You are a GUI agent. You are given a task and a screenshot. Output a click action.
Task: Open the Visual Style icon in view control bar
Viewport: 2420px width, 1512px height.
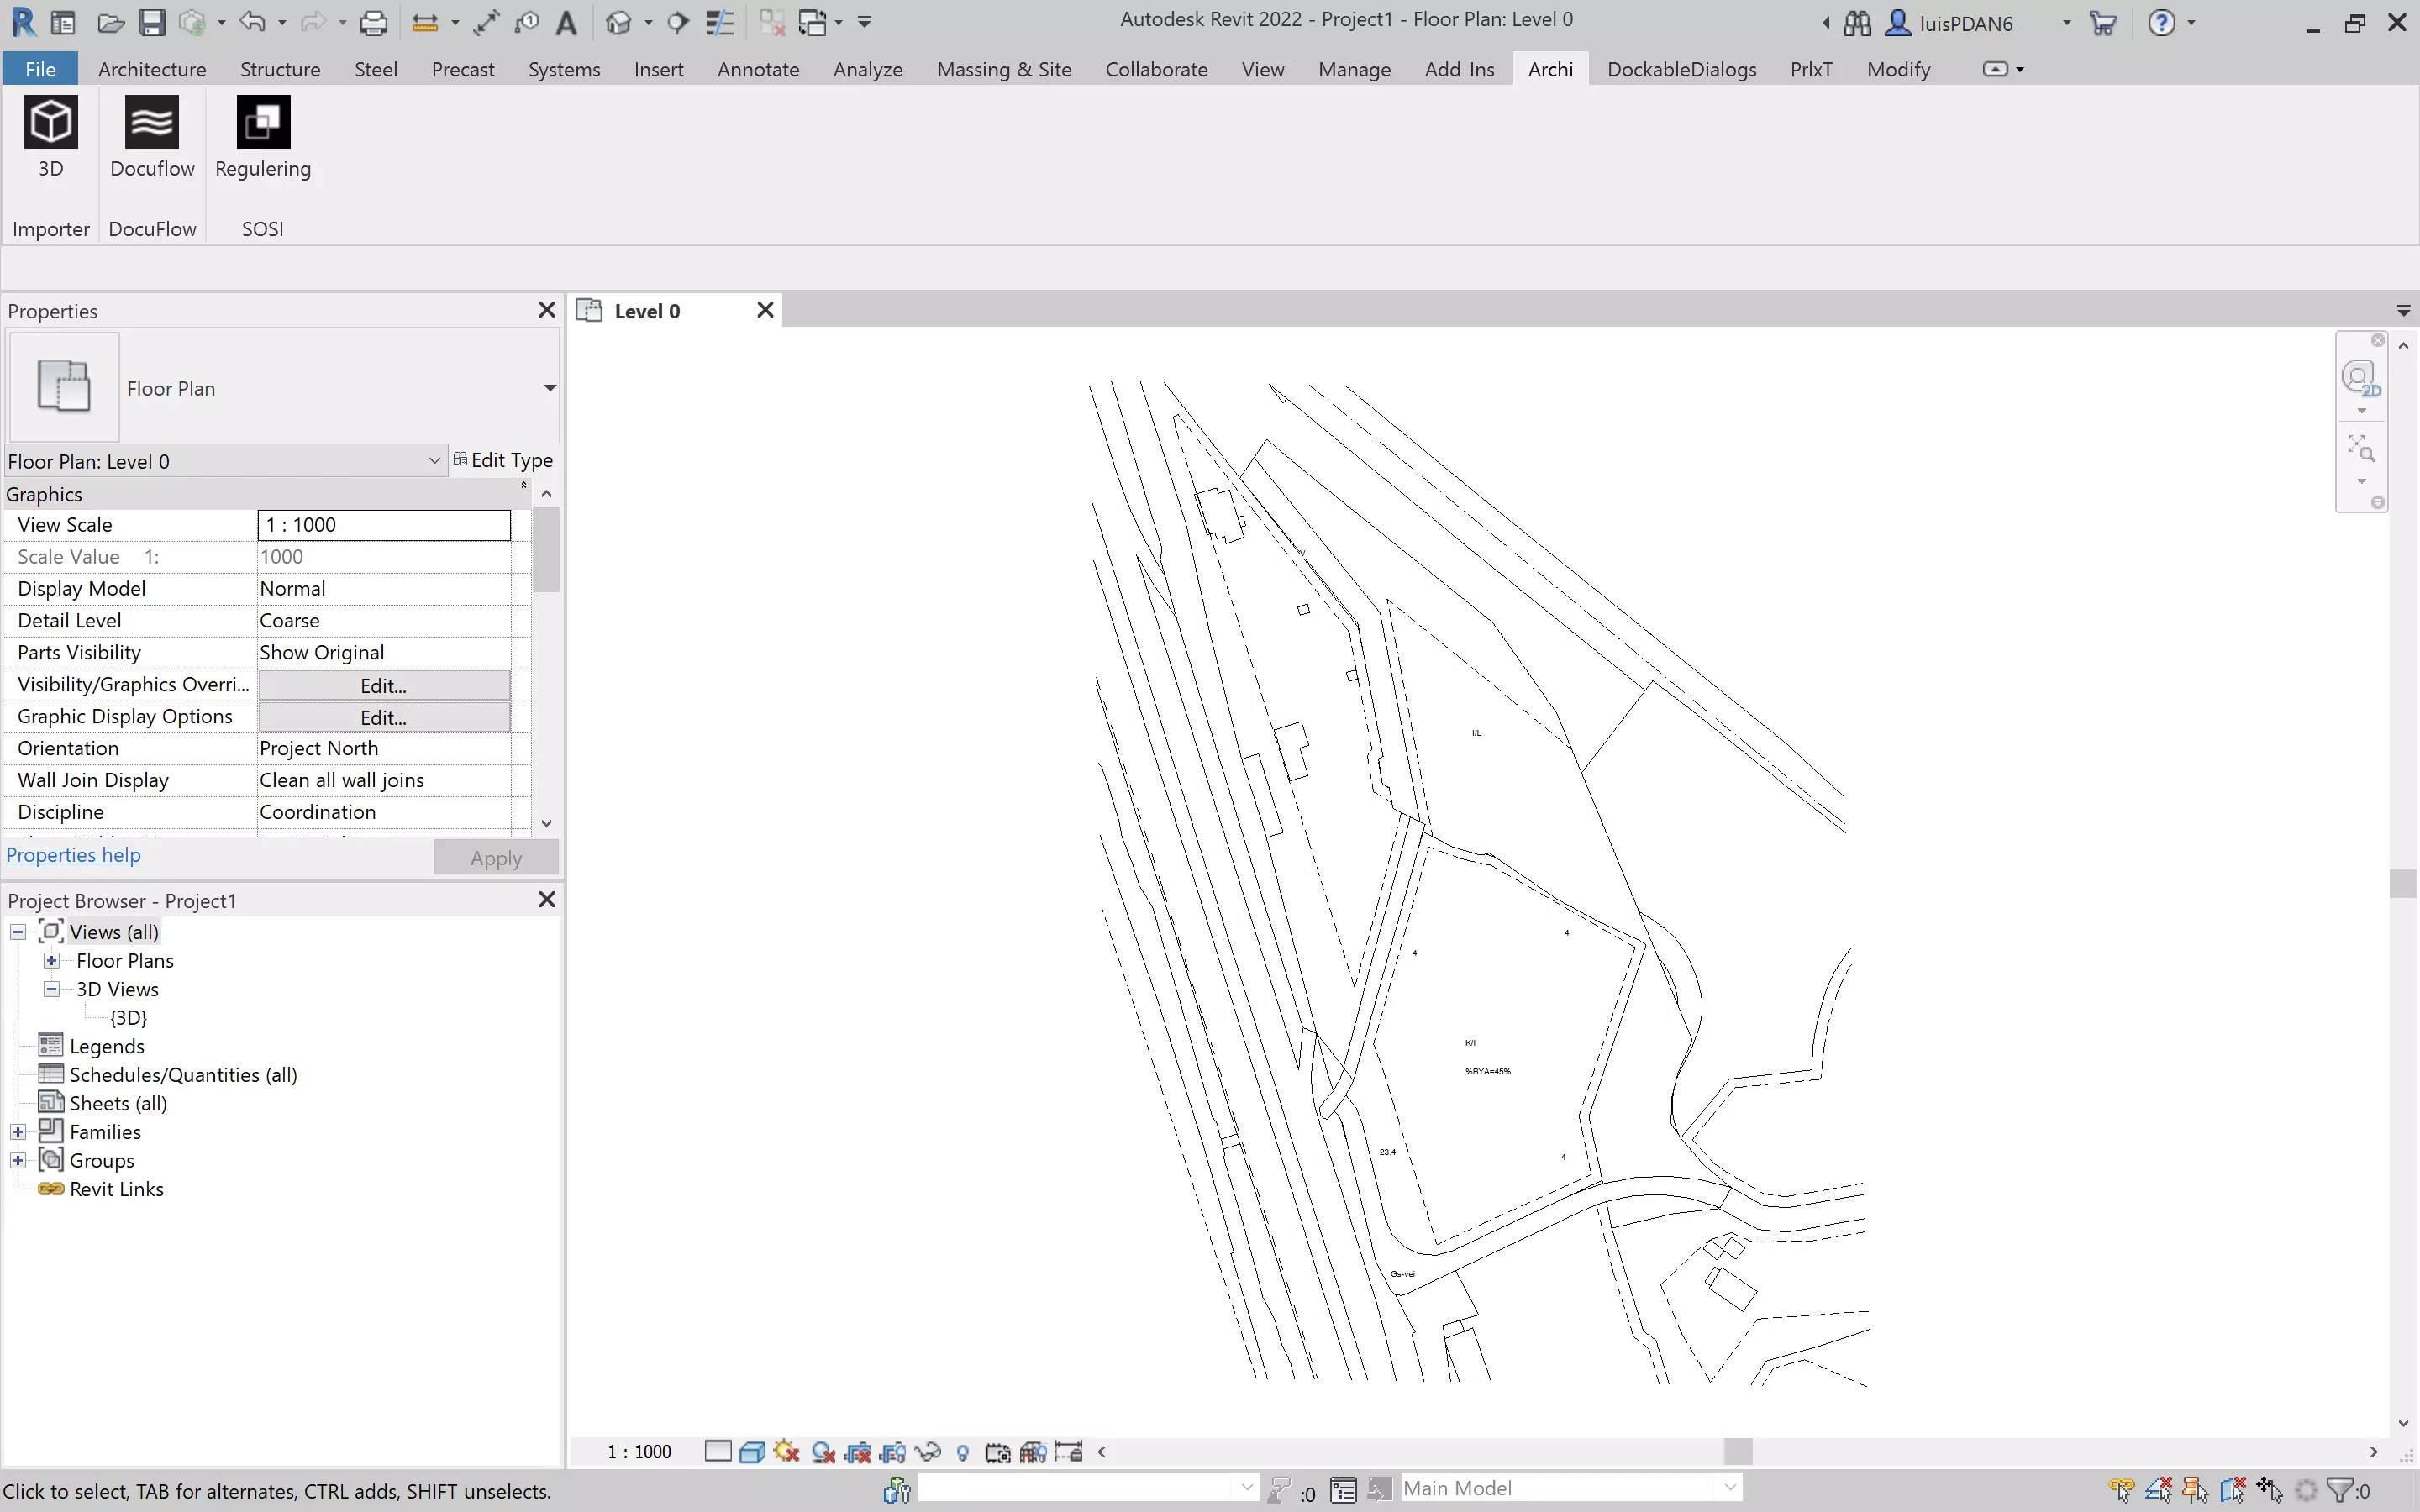click(751, 1452)
